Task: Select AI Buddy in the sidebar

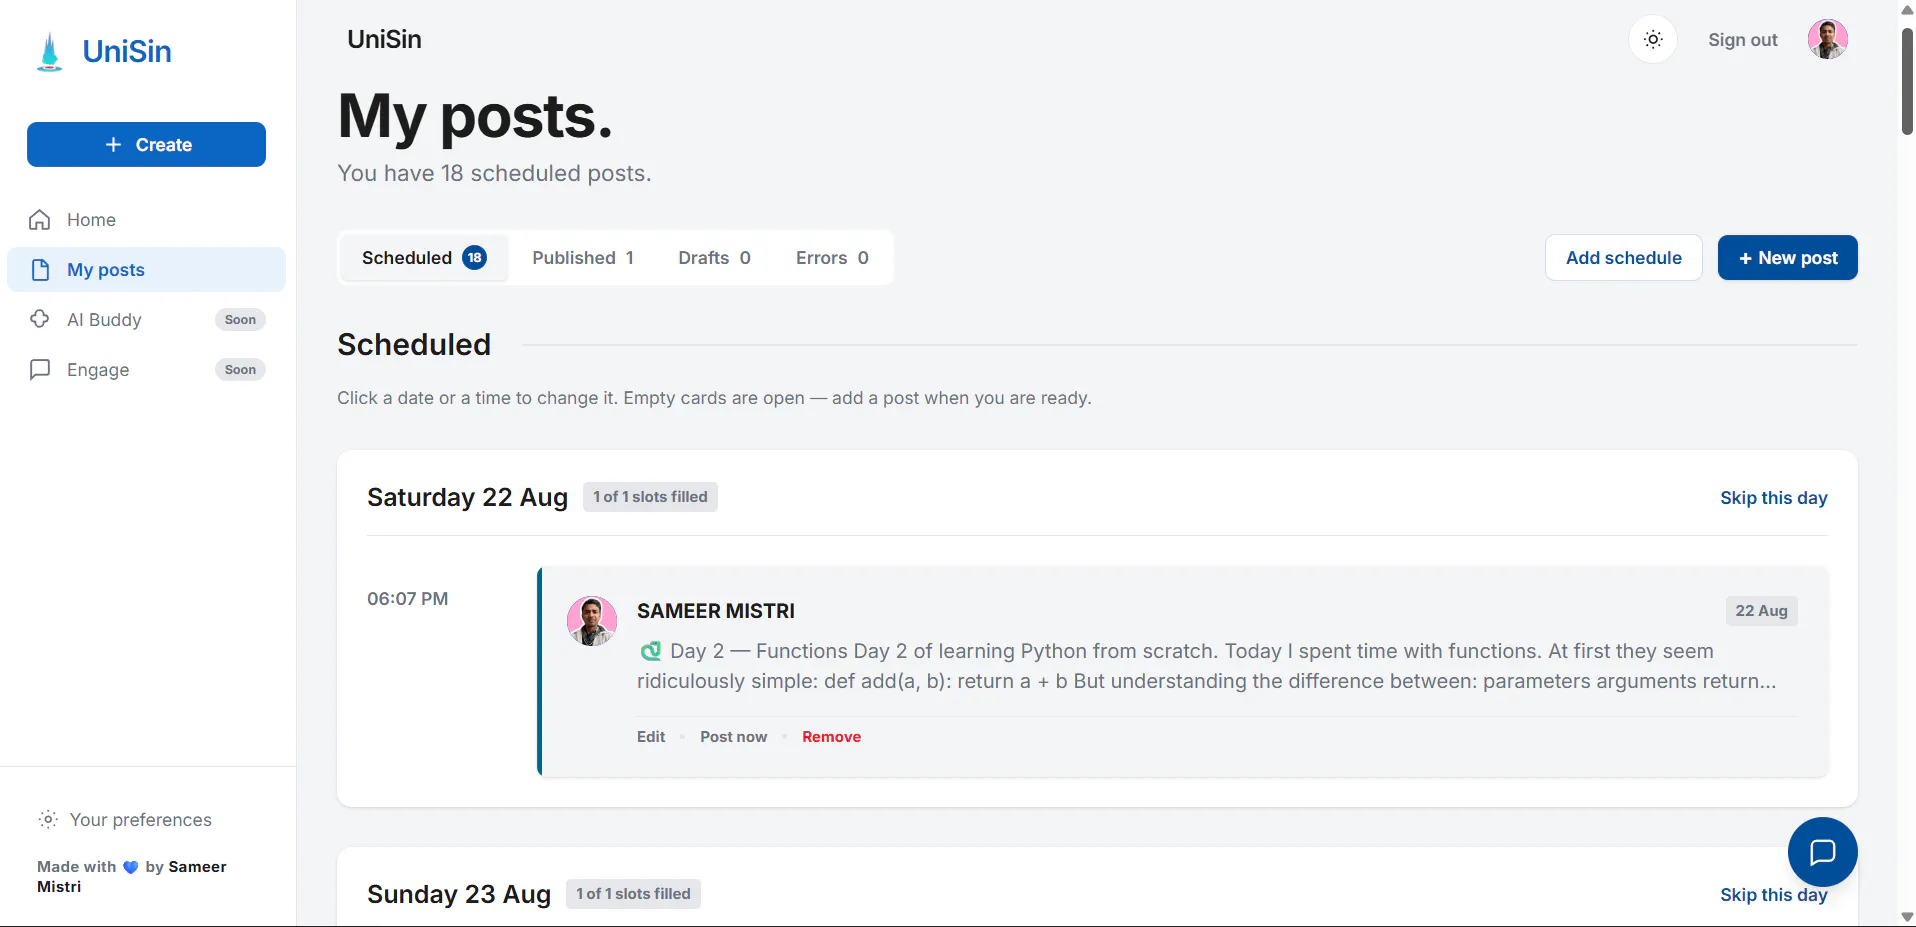Action: tap(146, 320)
